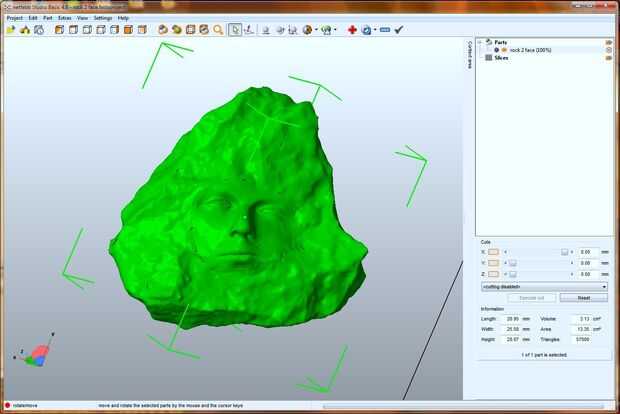Click the second zoom sphere icon in toolbar

(176, 30)
